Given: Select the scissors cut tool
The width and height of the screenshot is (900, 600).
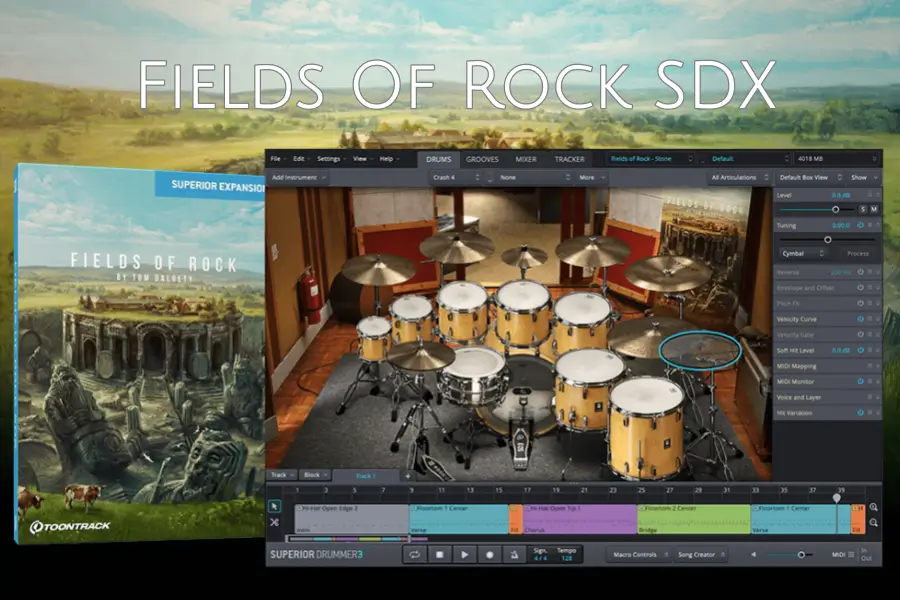Looking at the screenshot, I should point(274,522).
